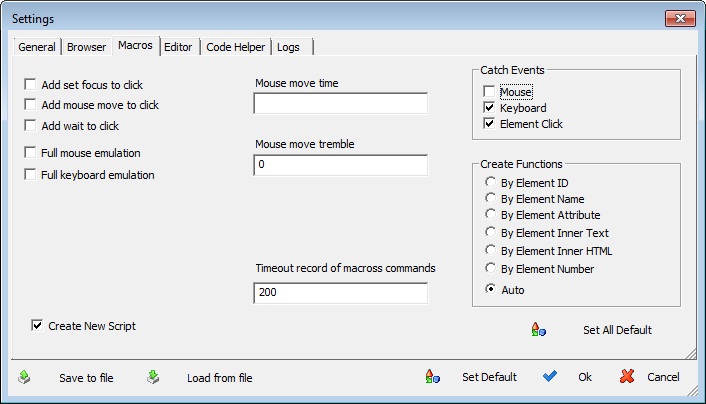Click Cancel button text

point(663,377)
